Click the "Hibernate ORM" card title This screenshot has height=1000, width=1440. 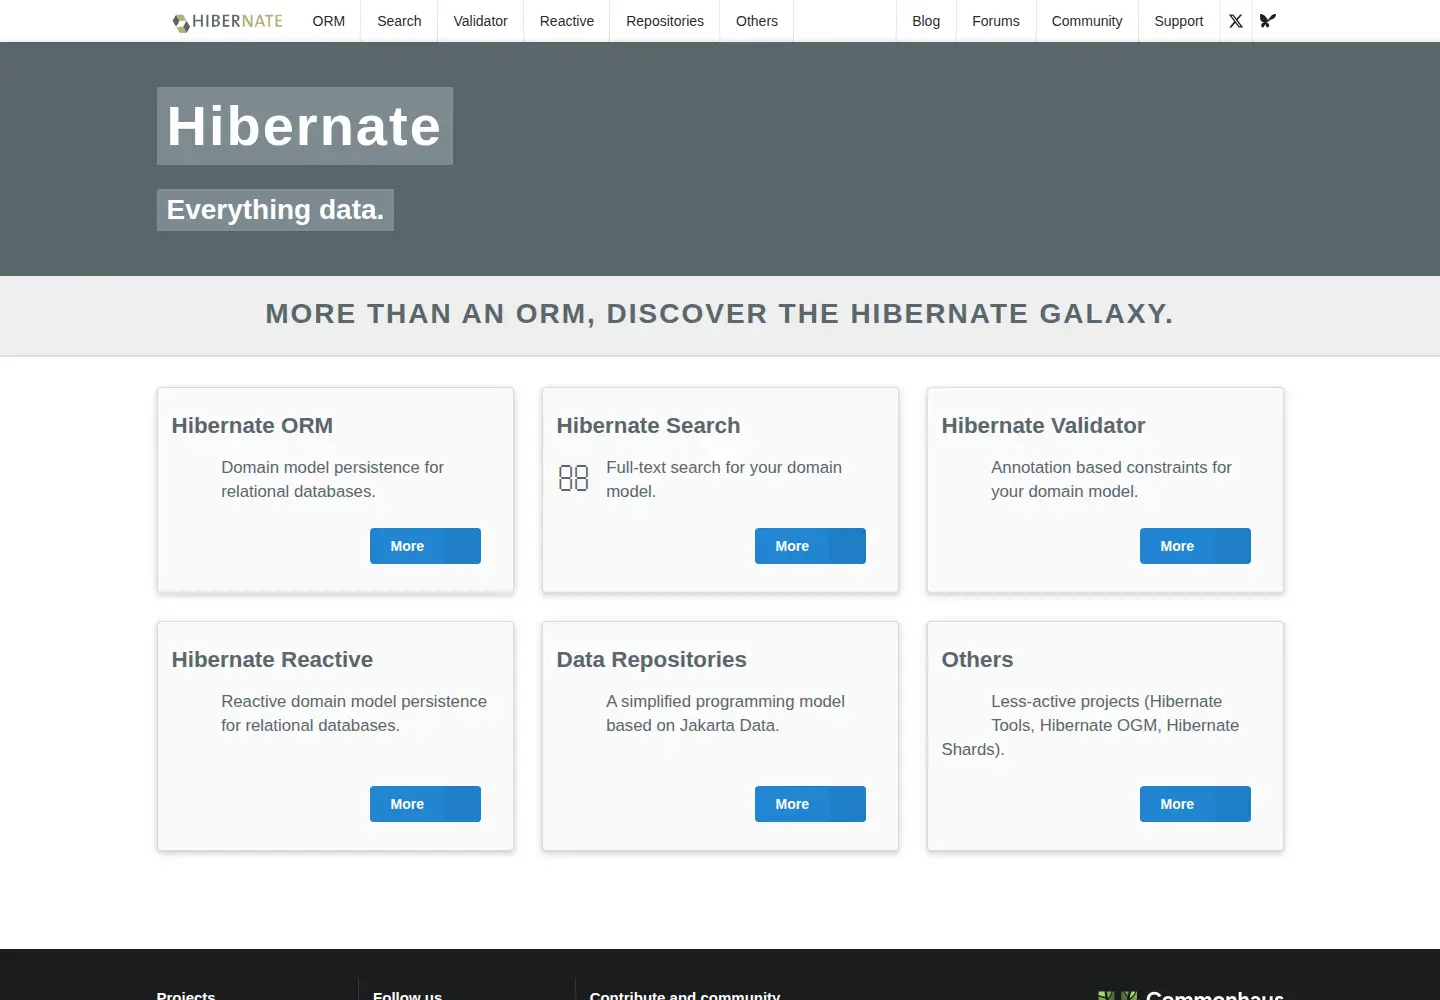pos(252,426)
